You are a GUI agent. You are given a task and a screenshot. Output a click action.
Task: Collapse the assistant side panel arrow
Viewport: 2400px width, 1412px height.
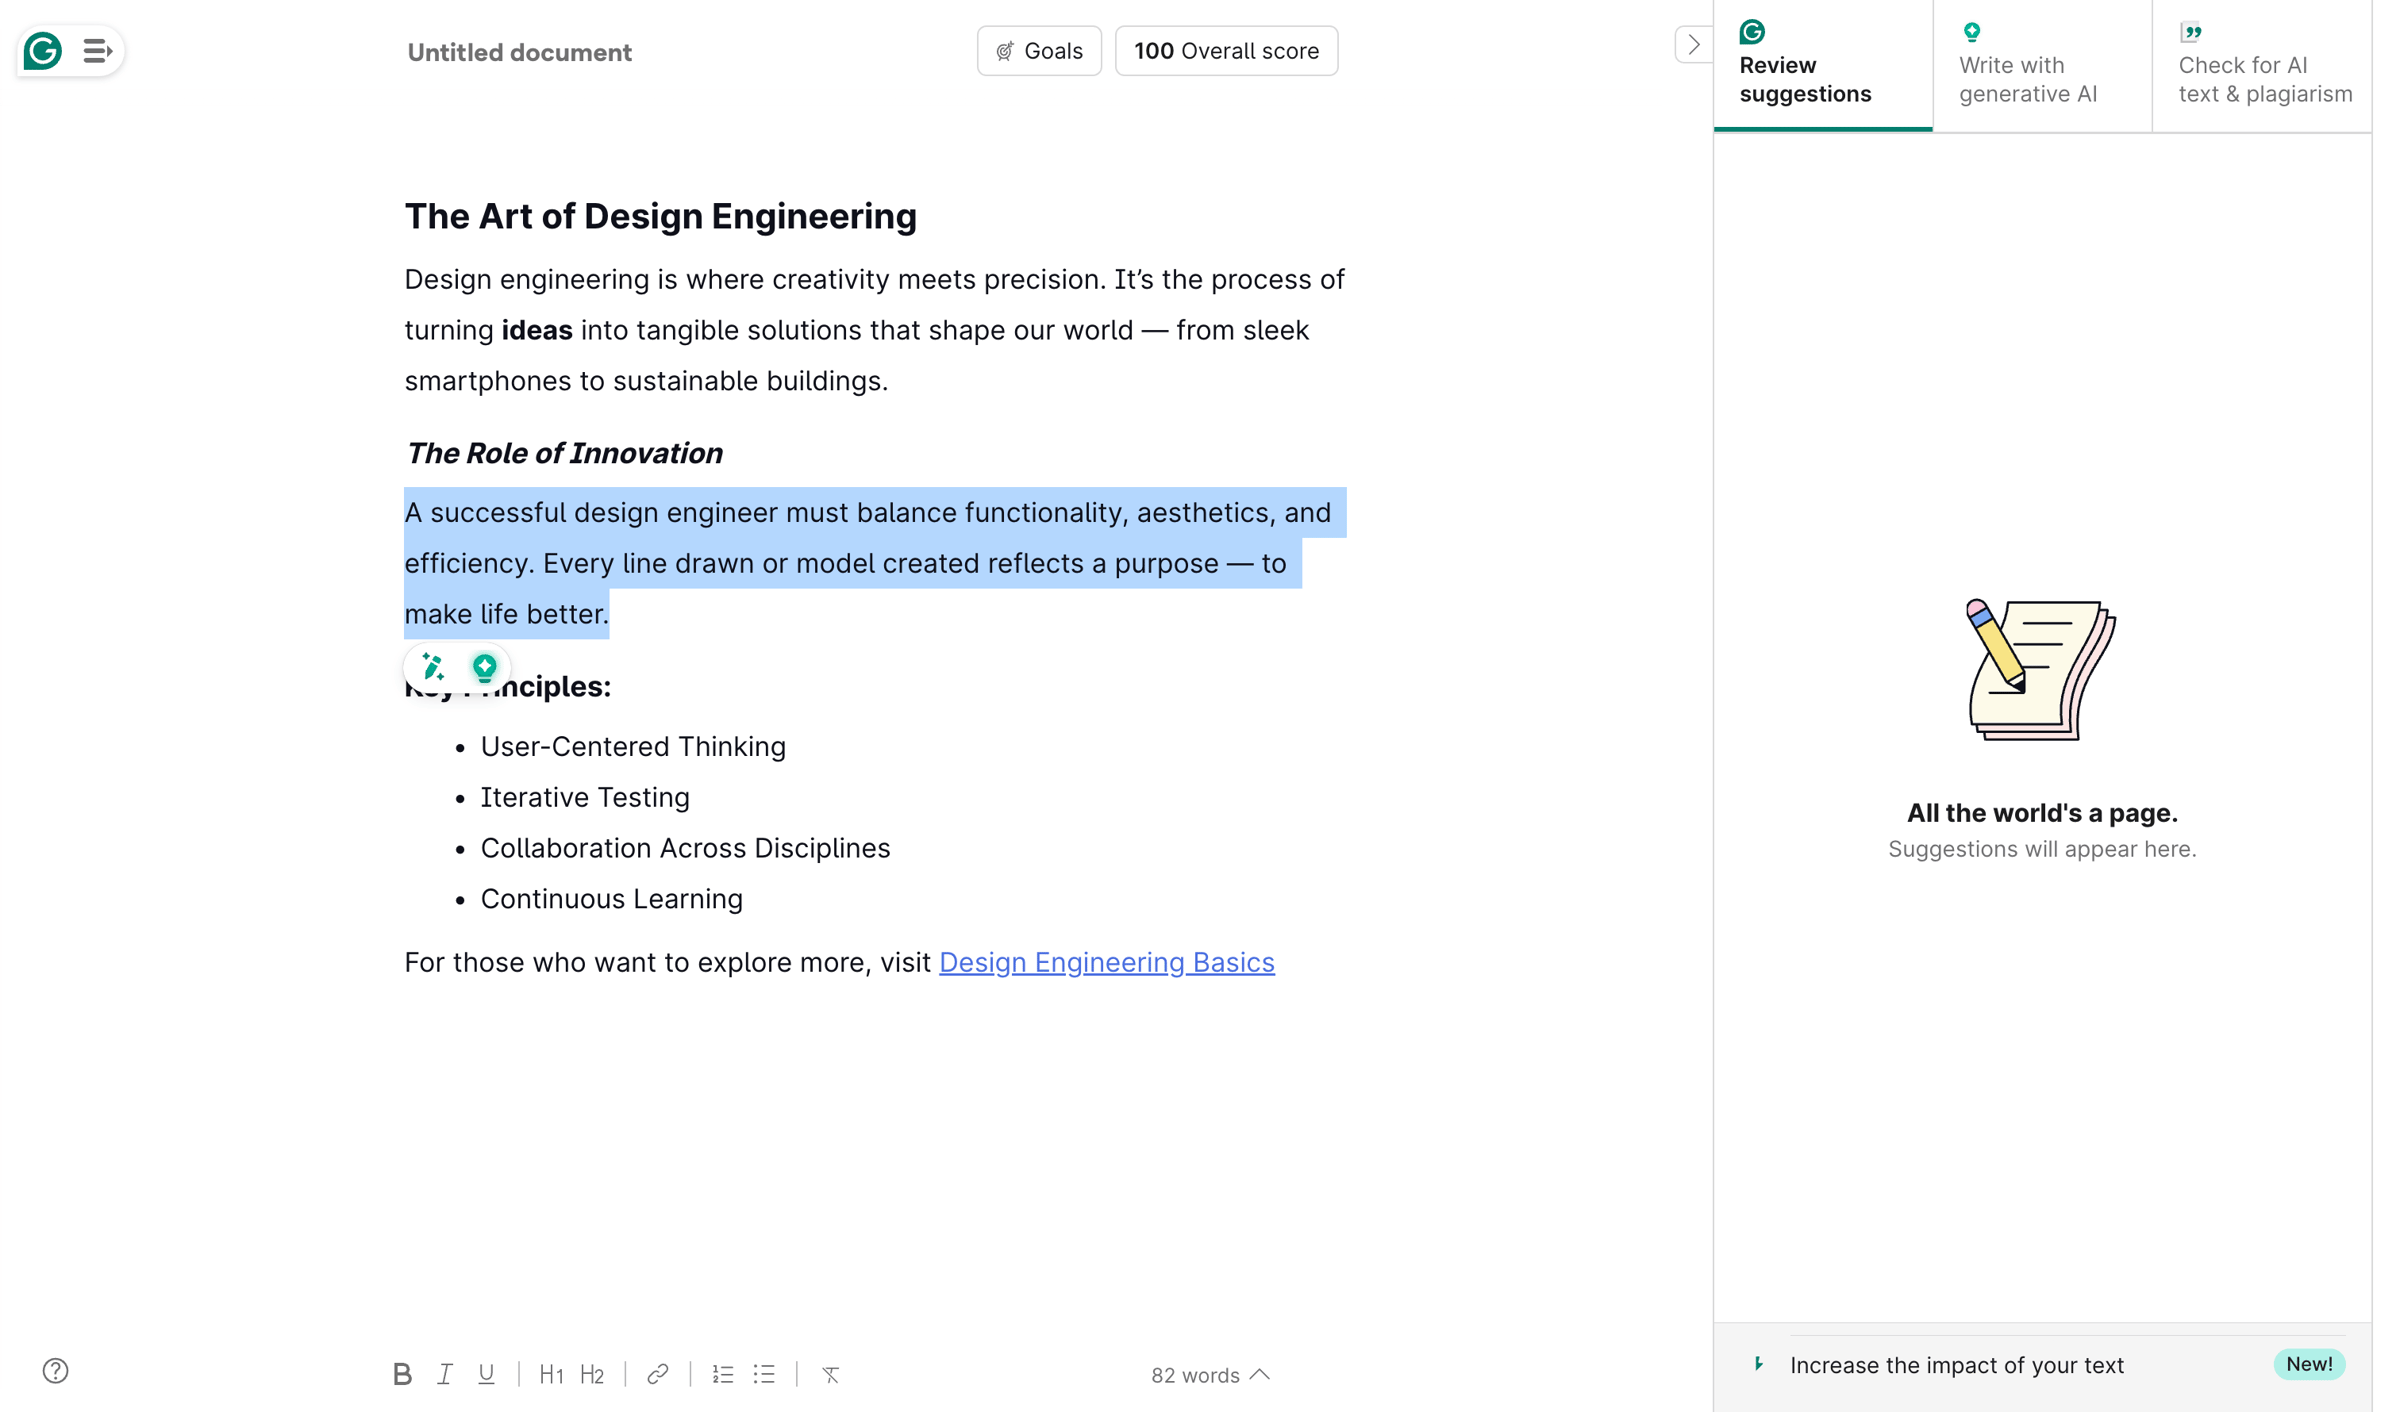pos(1693,45)
